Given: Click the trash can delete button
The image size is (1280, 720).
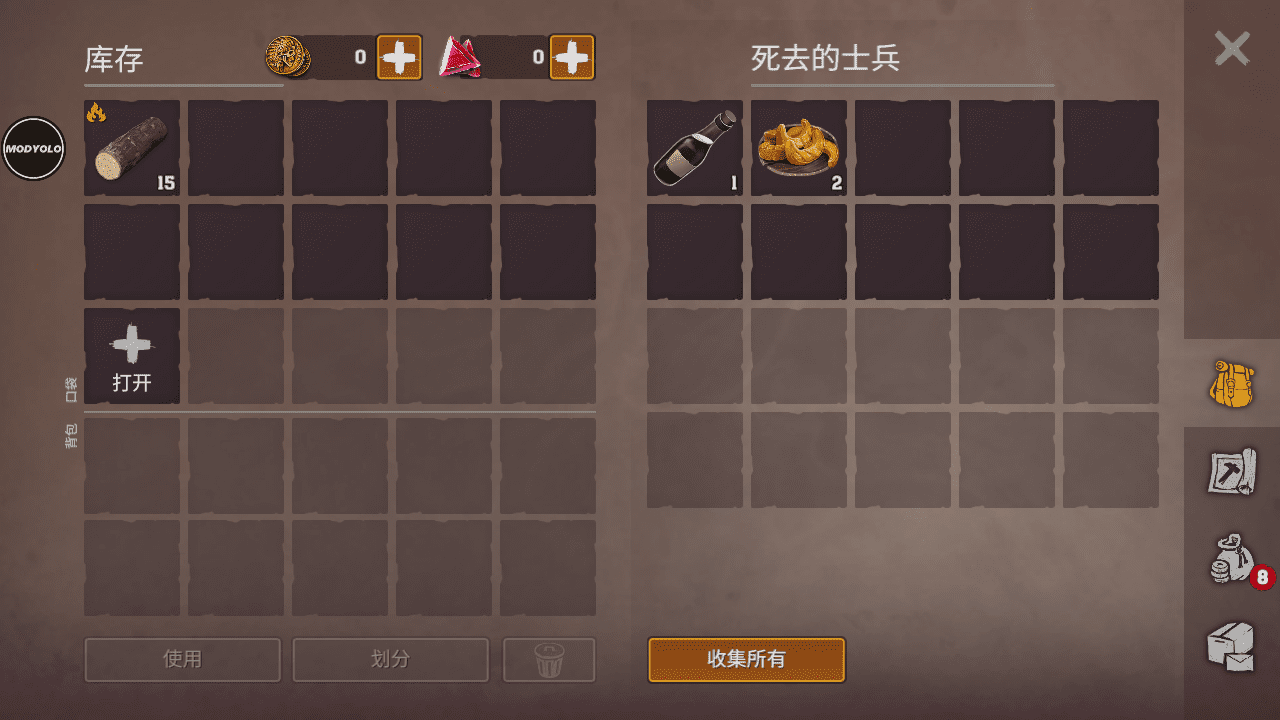Looking at the screenshot, I should point(549,660).
